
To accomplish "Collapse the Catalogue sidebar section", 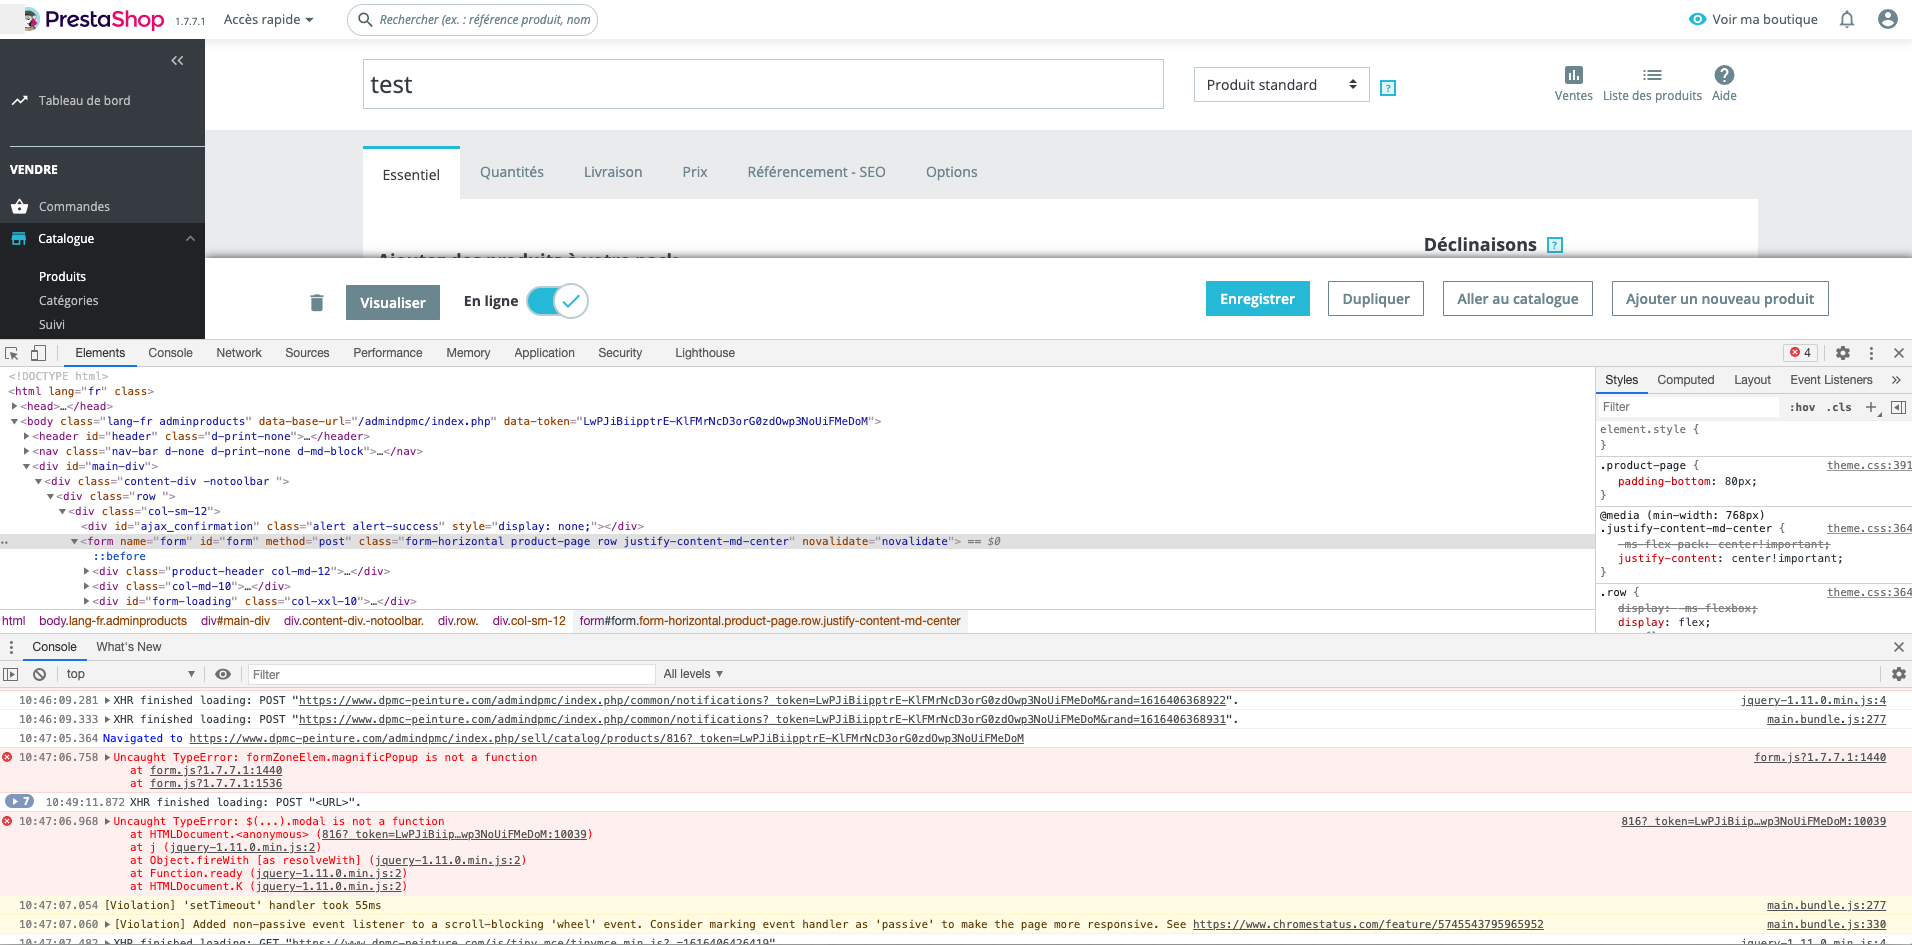I will (190, 239).
